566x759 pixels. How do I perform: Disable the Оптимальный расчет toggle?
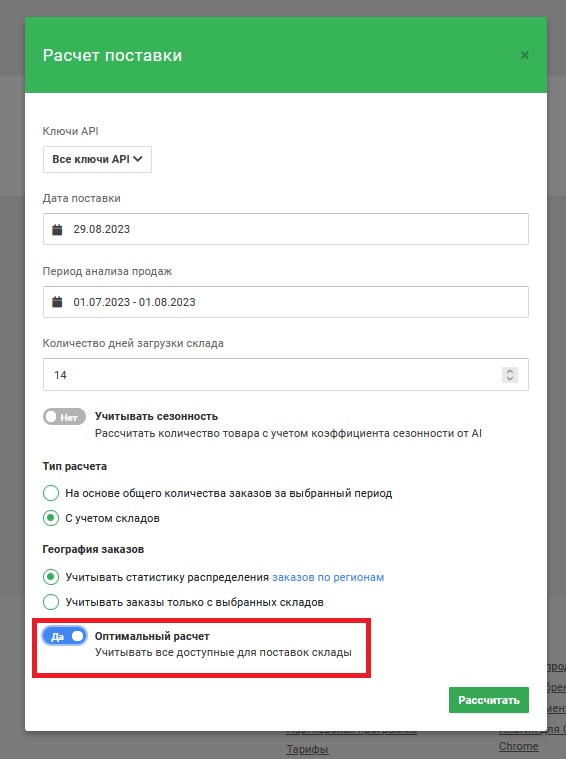pyautogui.click(x=64, y=636)
